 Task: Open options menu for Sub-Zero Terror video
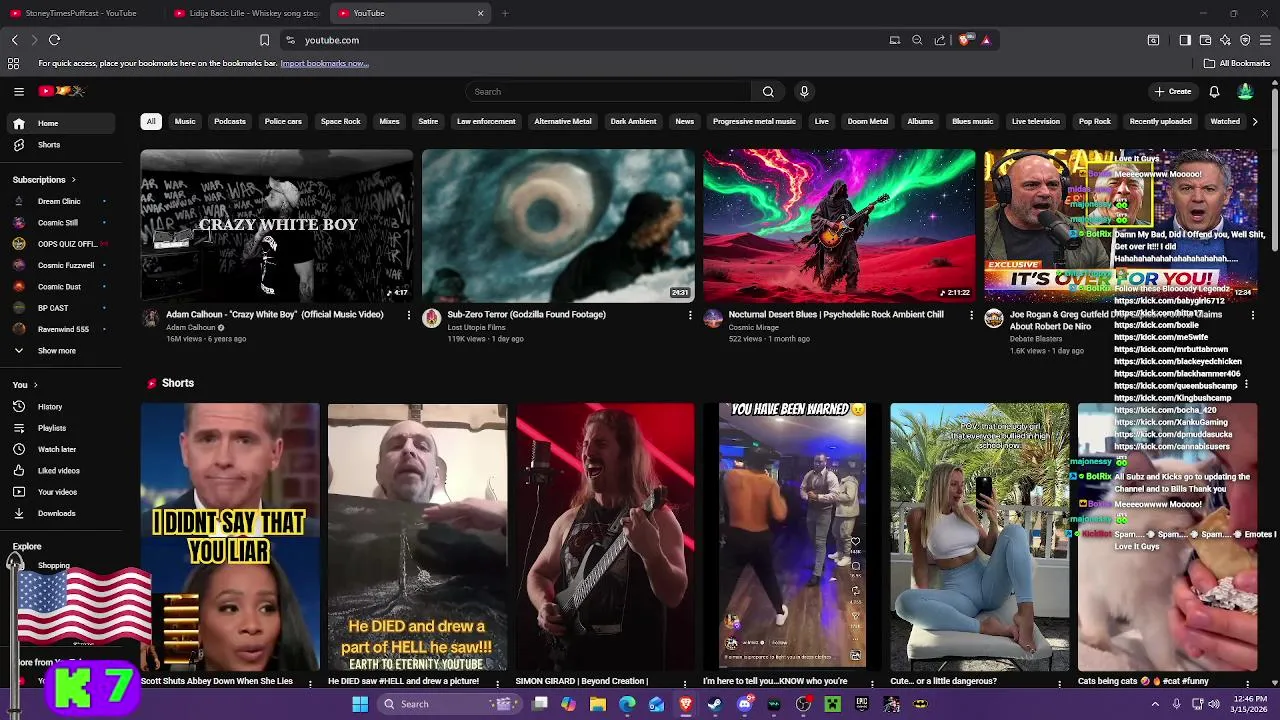coord(689,315)
